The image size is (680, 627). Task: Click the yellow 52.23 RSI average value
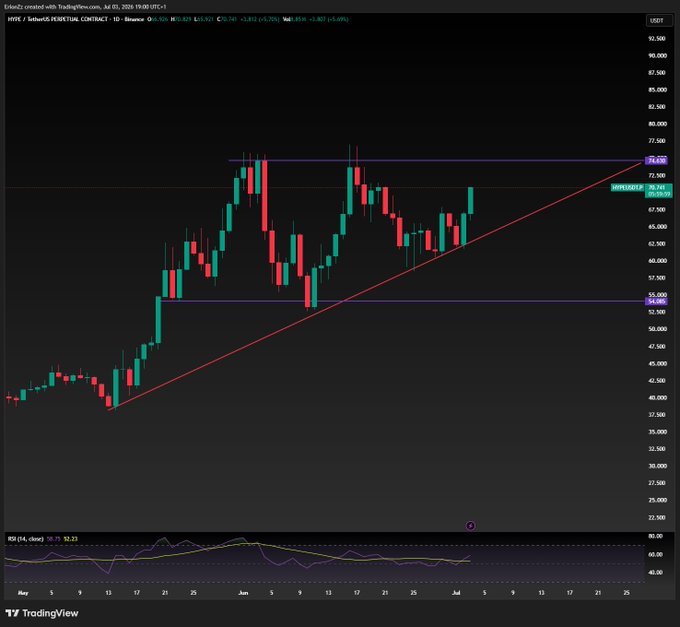tap(70, 539)
